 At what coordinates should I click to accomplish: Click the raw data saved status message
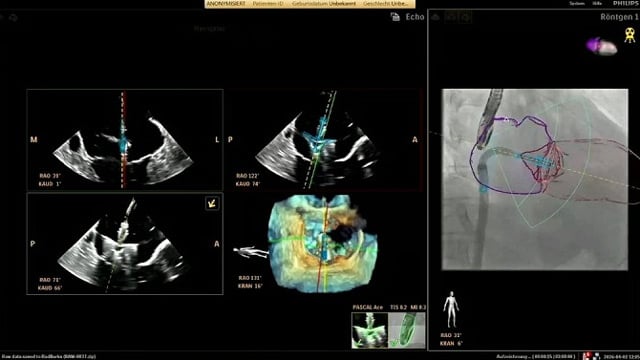(x=49, y=356)
